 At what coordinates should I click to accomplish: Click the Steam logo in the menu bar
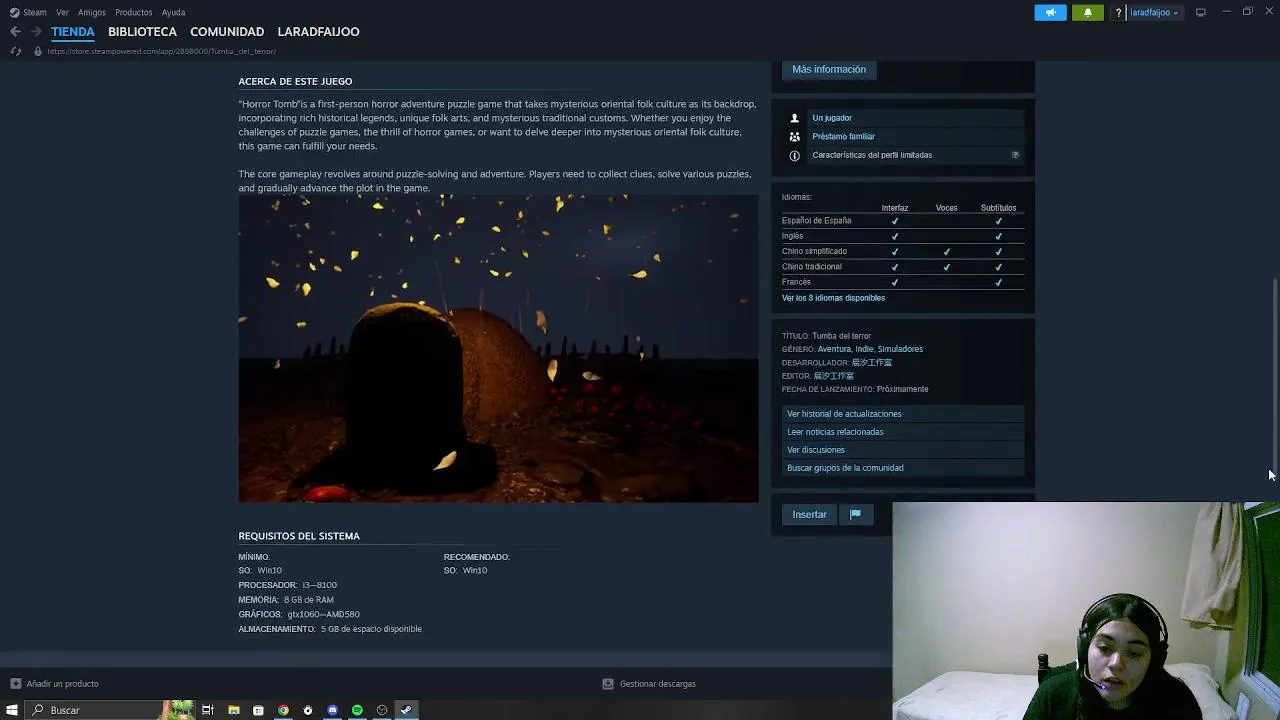click(x=14, y=12)
